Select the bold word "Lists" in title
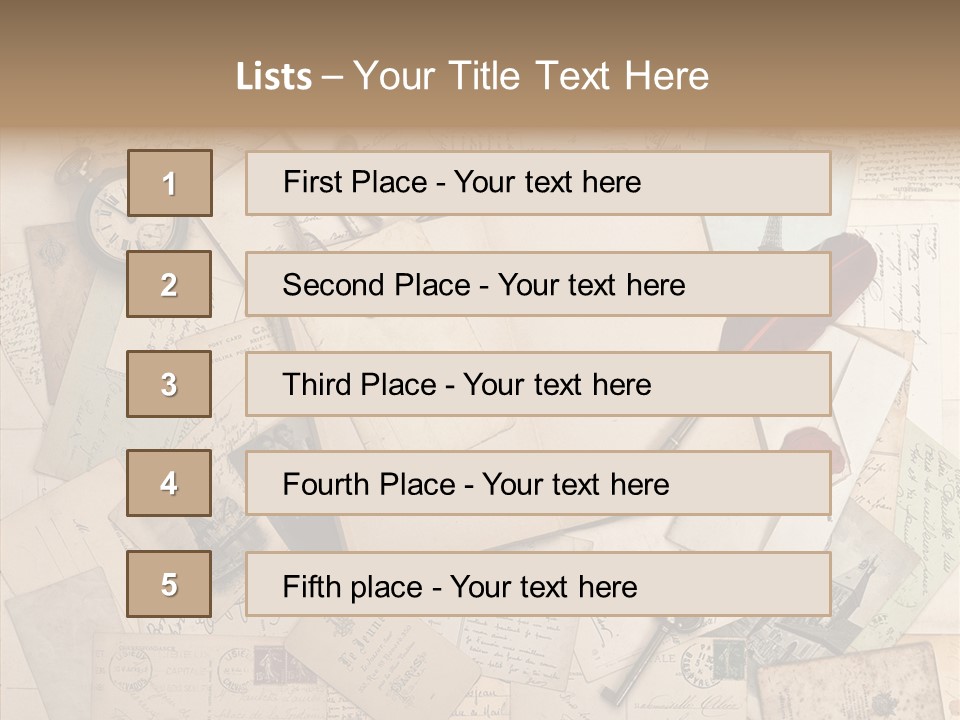This screenshot has height=720, width=960. click(x=273, y=77)
